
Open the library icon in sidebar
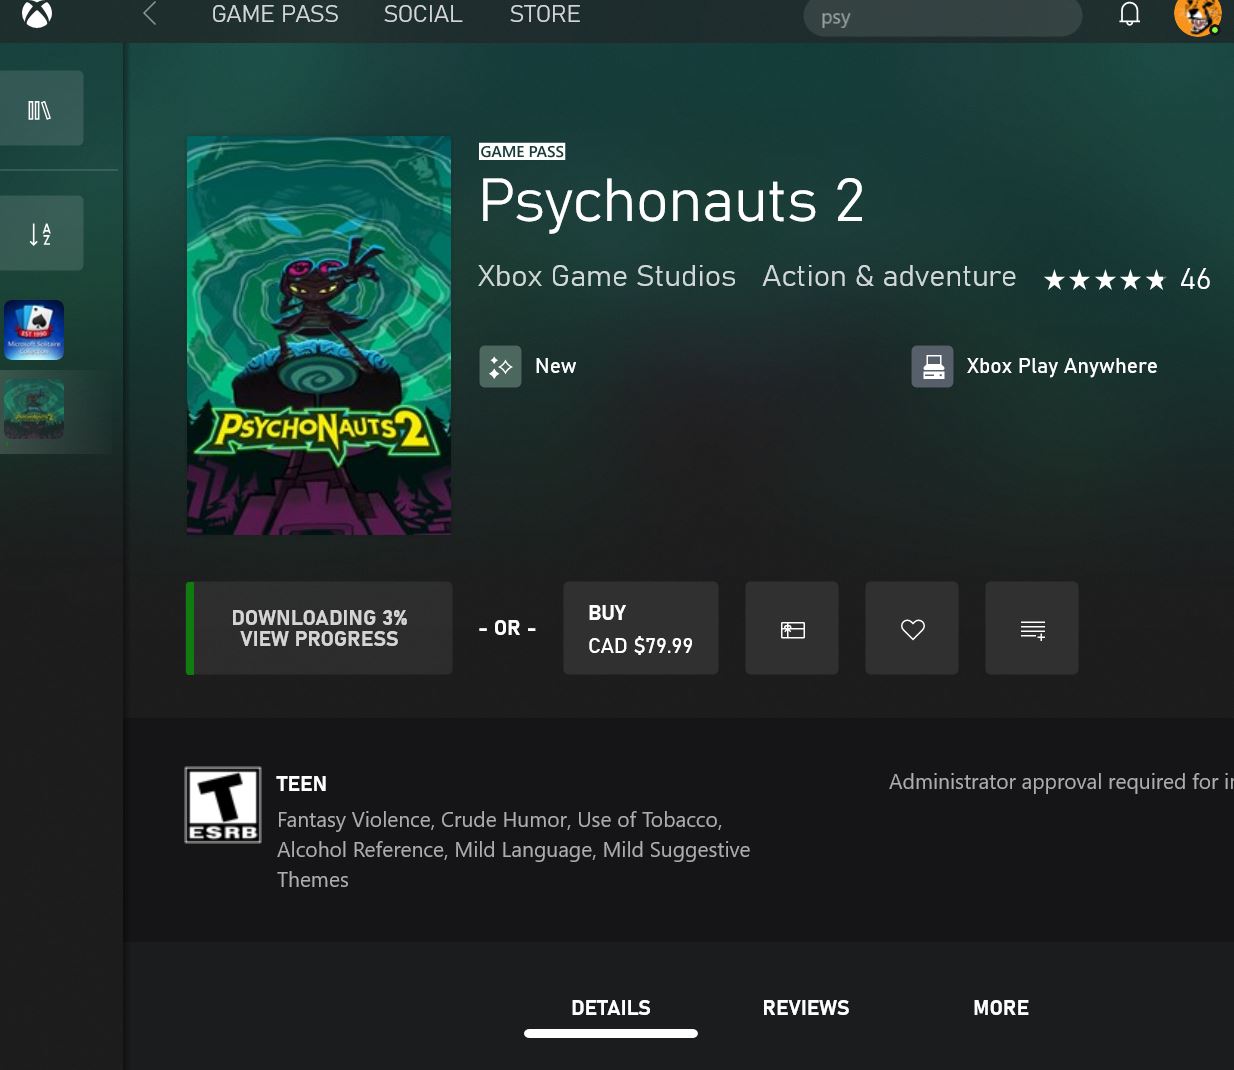click(40, 109)
